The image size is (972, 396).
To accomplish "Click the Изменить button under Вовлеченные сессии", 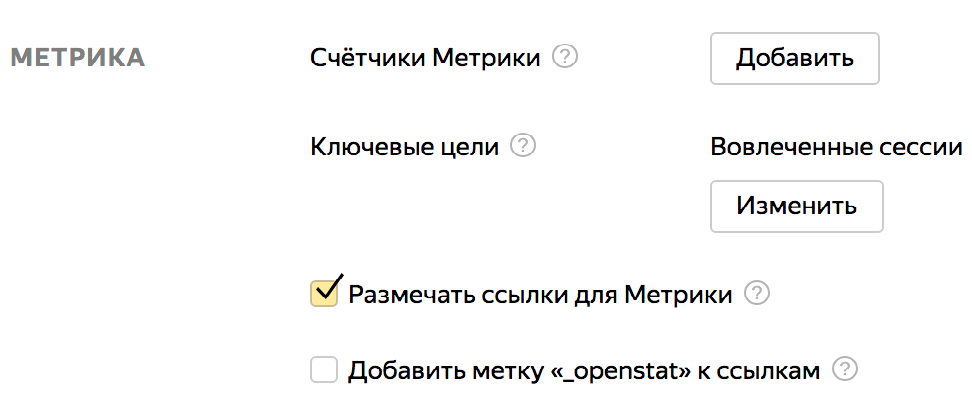I will coord(797,206).
